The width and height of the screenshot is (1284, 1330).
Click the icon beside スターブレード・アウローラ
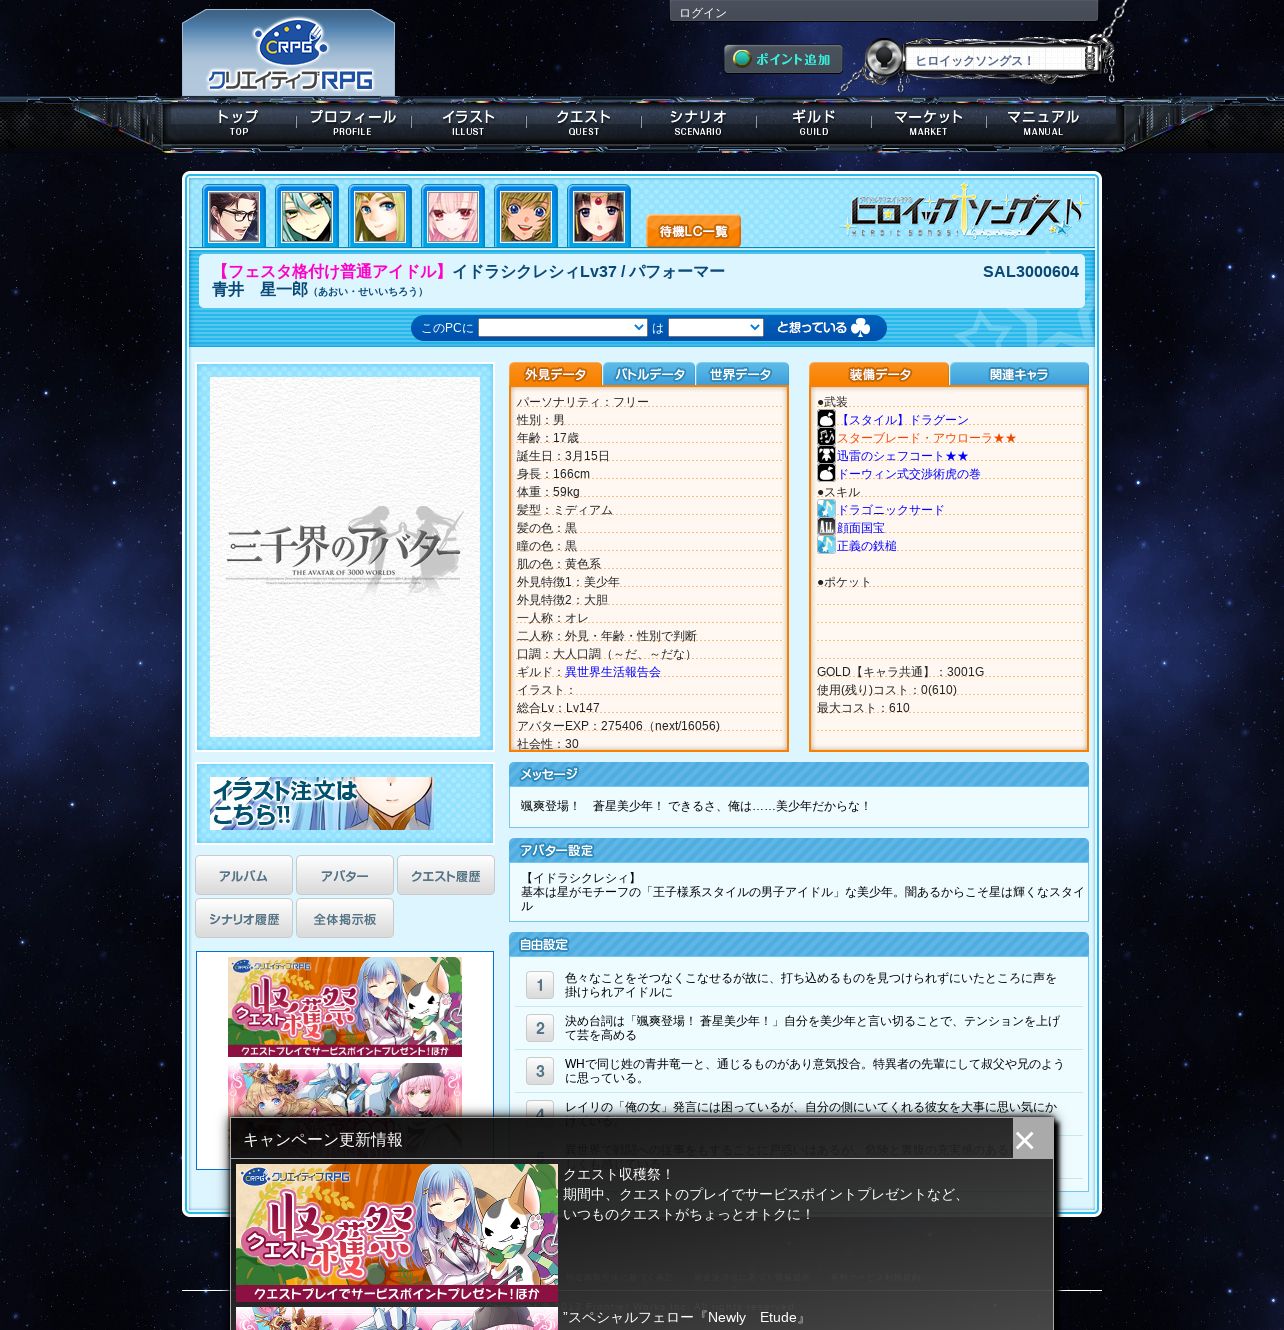pyautogui.click(x=826, y=437)
